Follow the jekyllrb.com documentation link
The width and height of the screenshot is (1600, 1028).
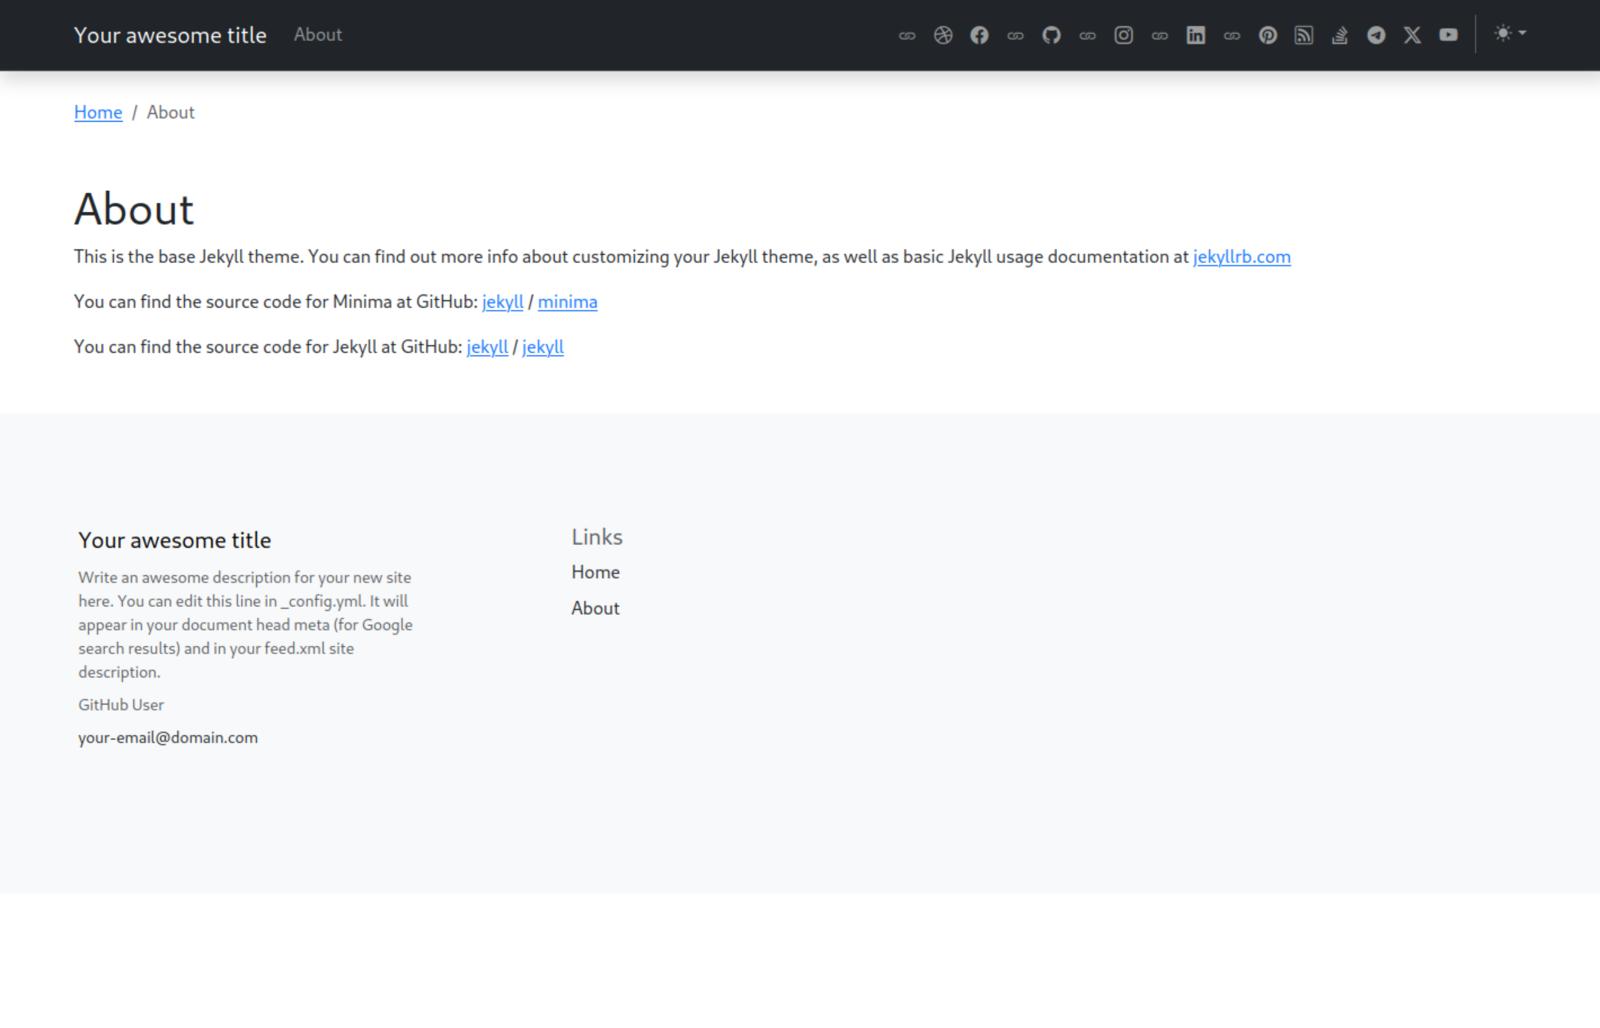pos(1241,257)
